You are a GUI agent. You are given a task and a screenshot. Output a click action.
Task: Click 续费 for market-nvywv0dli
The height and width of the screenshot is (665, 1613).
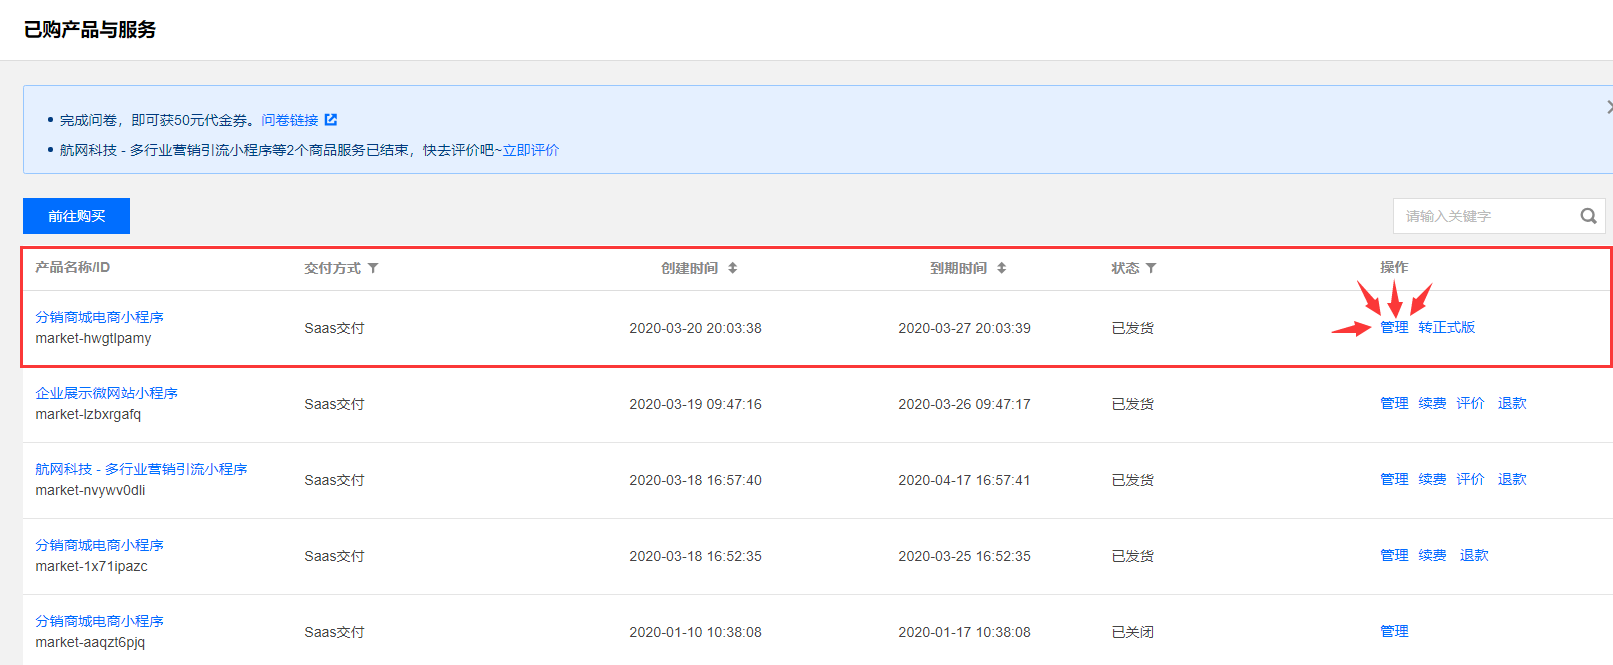click(1432, 479)
